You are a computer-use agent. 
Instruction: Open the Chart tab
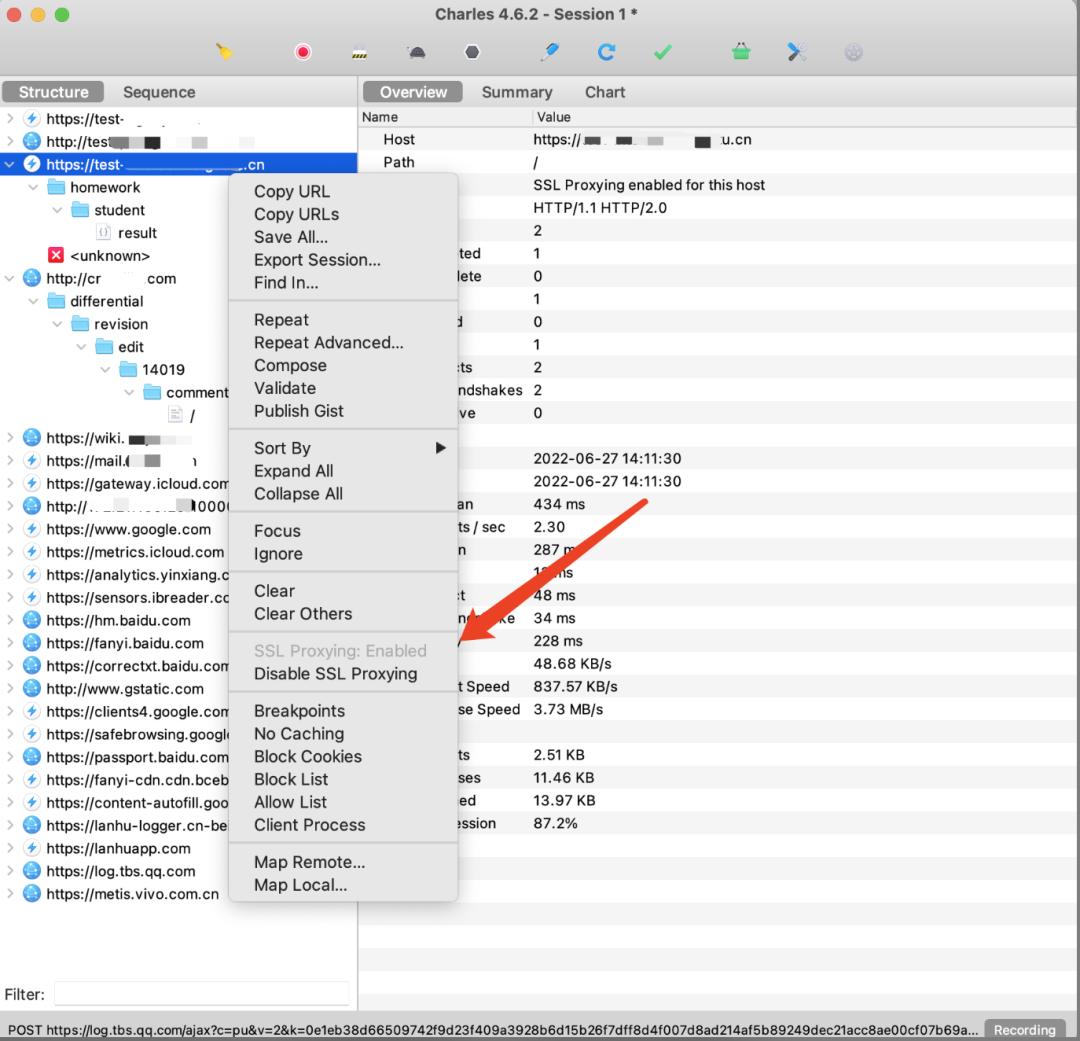click(x=605, y=92)
